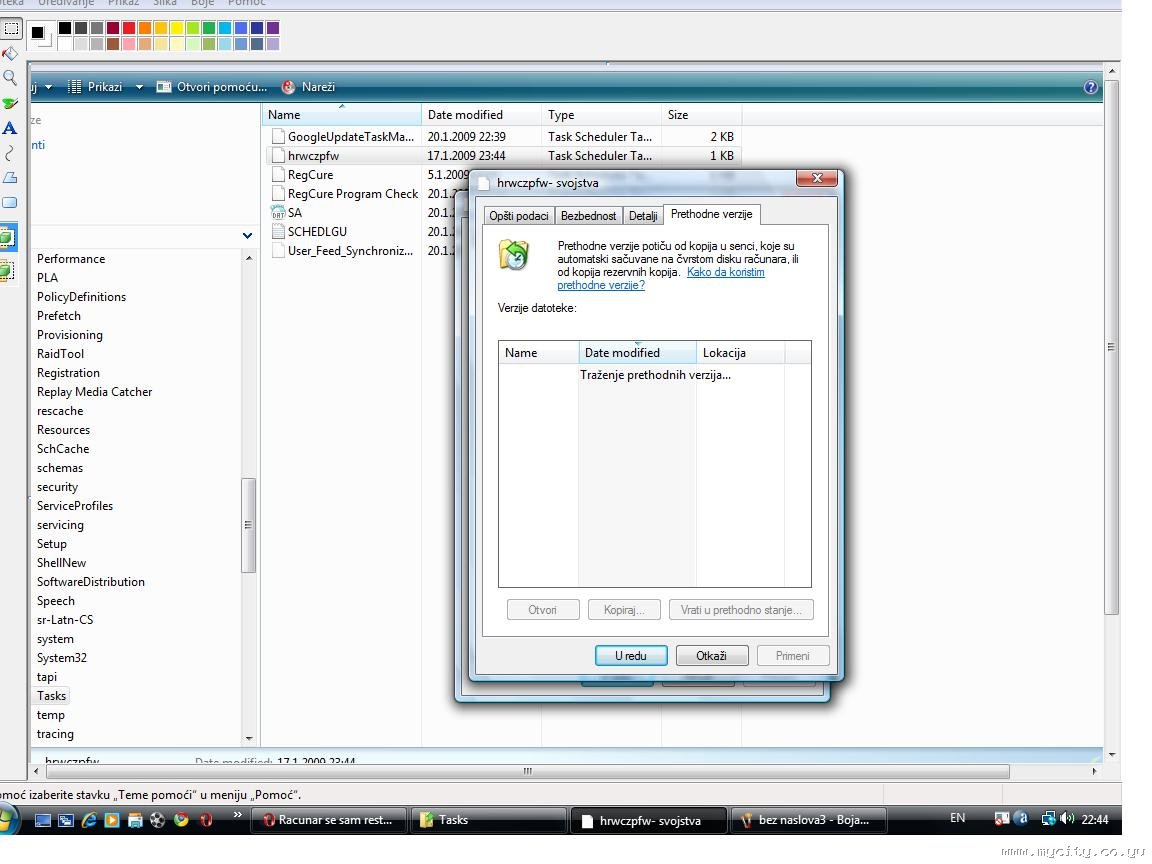The height and width of the screenshot is (864, 1152).
Task: Activate the text tool letter A
Action: tap(10, 129)
